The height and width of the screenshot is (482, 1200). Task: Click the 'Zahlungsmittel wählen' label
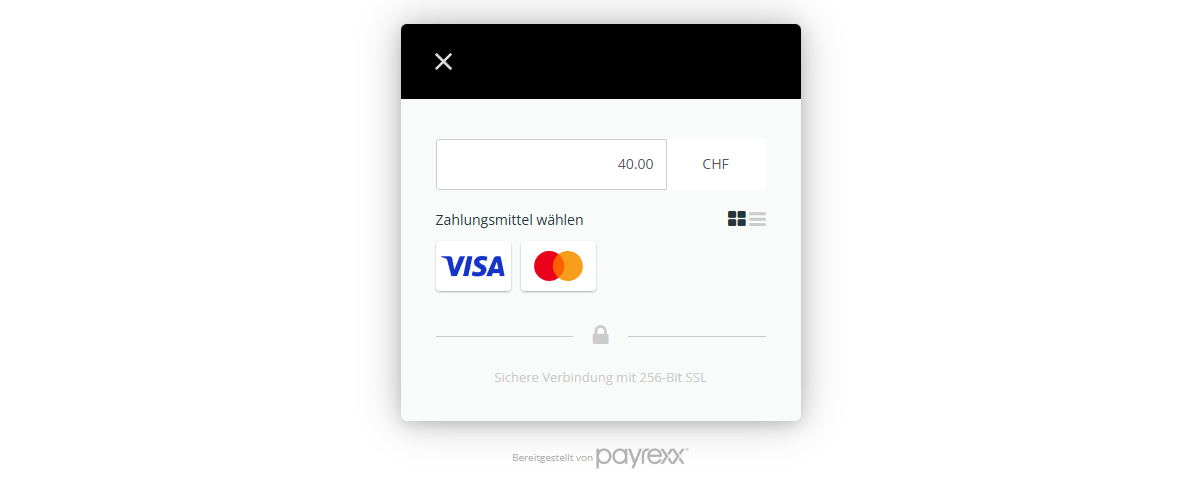click(x=509, y=220)
